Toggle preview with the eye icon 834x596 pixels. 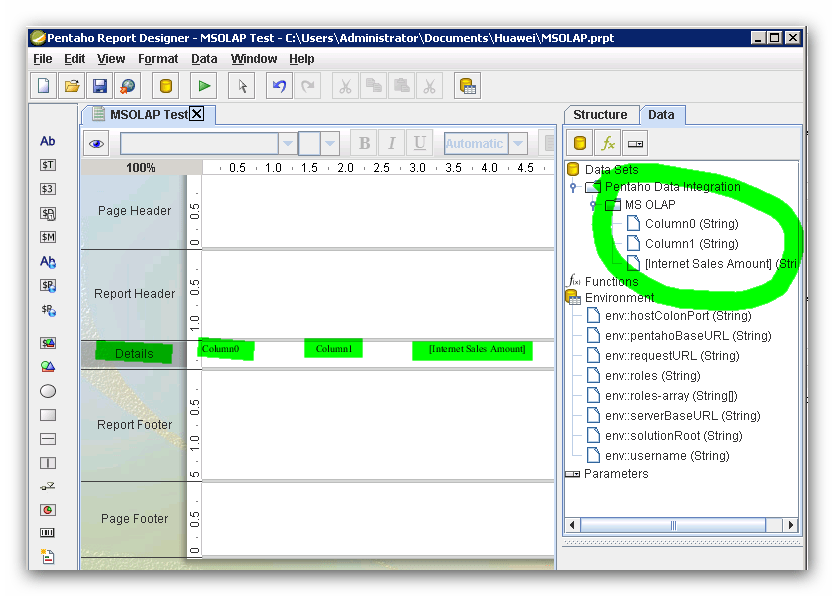pos(96,144)
